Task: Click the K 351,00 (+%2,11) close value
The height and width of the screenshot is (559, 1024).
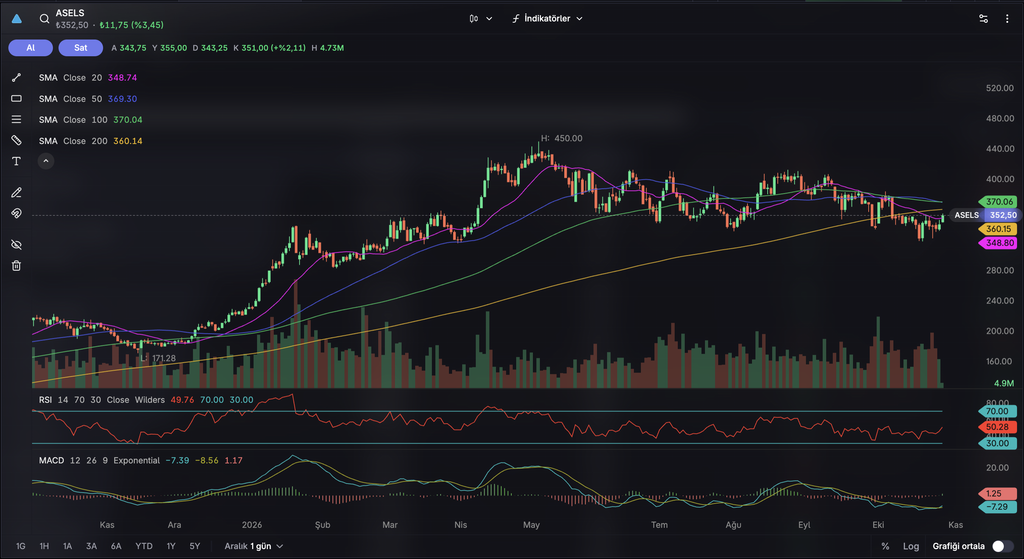Action: coord(270,48)
